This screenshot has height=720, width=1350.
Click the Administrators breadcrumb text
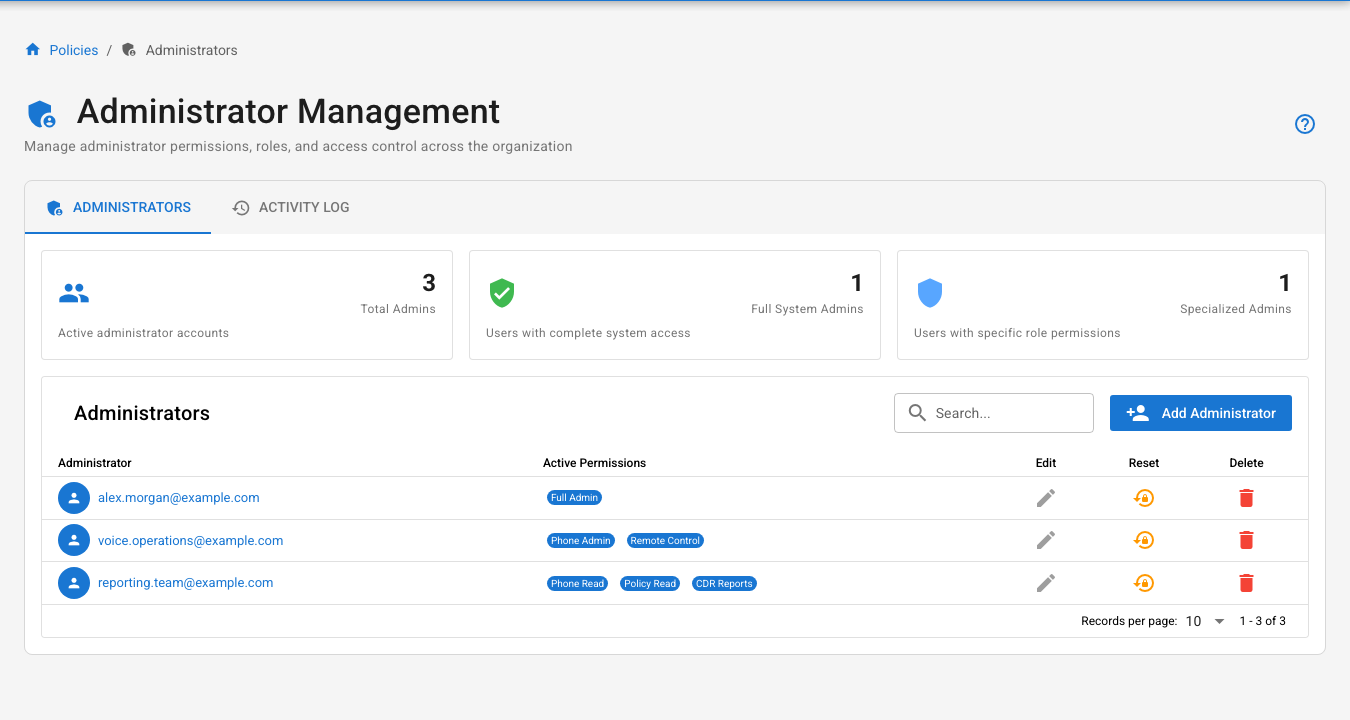point(192,50)
